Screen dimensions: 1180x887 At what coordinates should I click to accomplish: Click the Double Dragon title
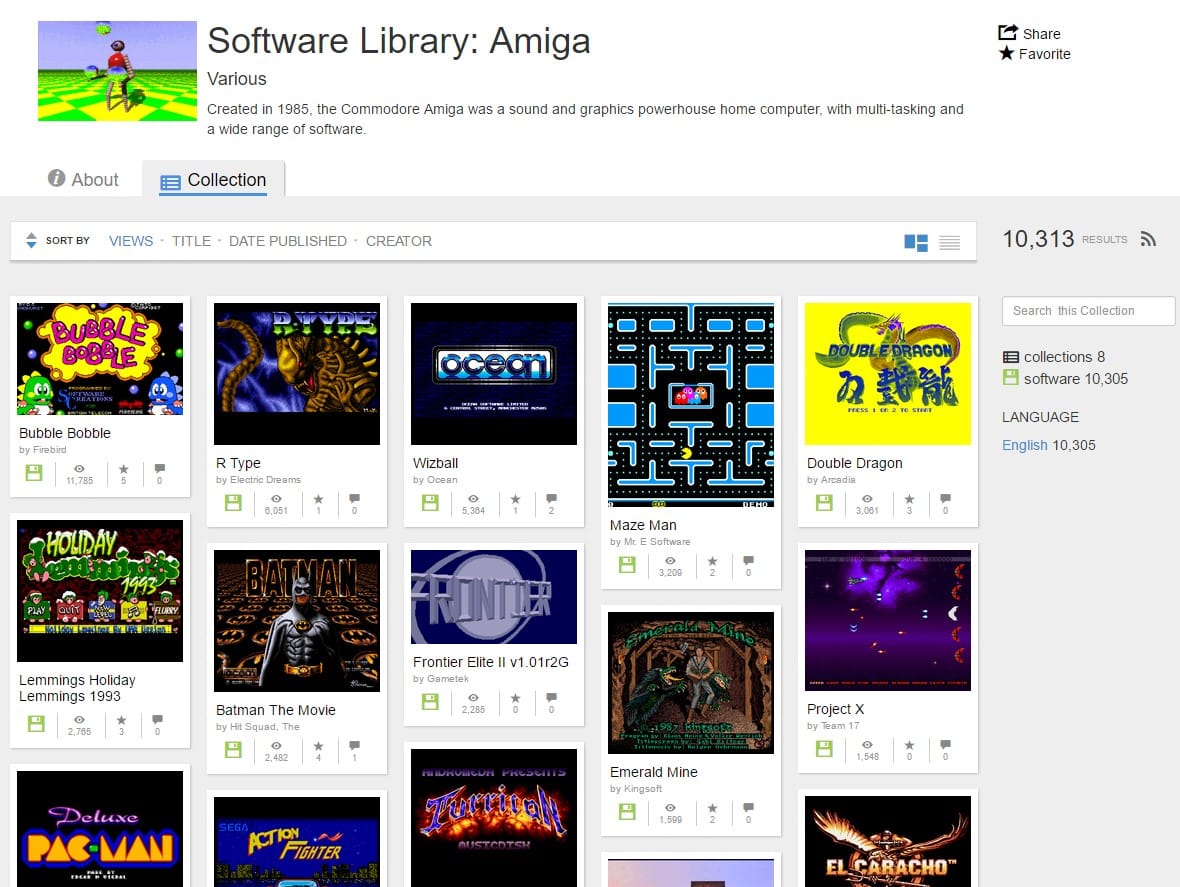pos(854,463)
